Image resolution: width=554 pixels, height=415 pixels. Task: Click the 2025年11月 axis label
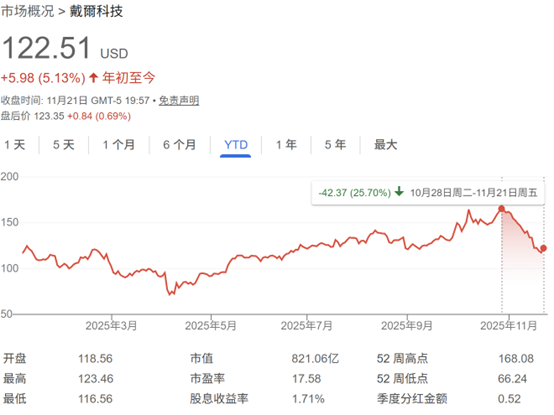(508, 326)
